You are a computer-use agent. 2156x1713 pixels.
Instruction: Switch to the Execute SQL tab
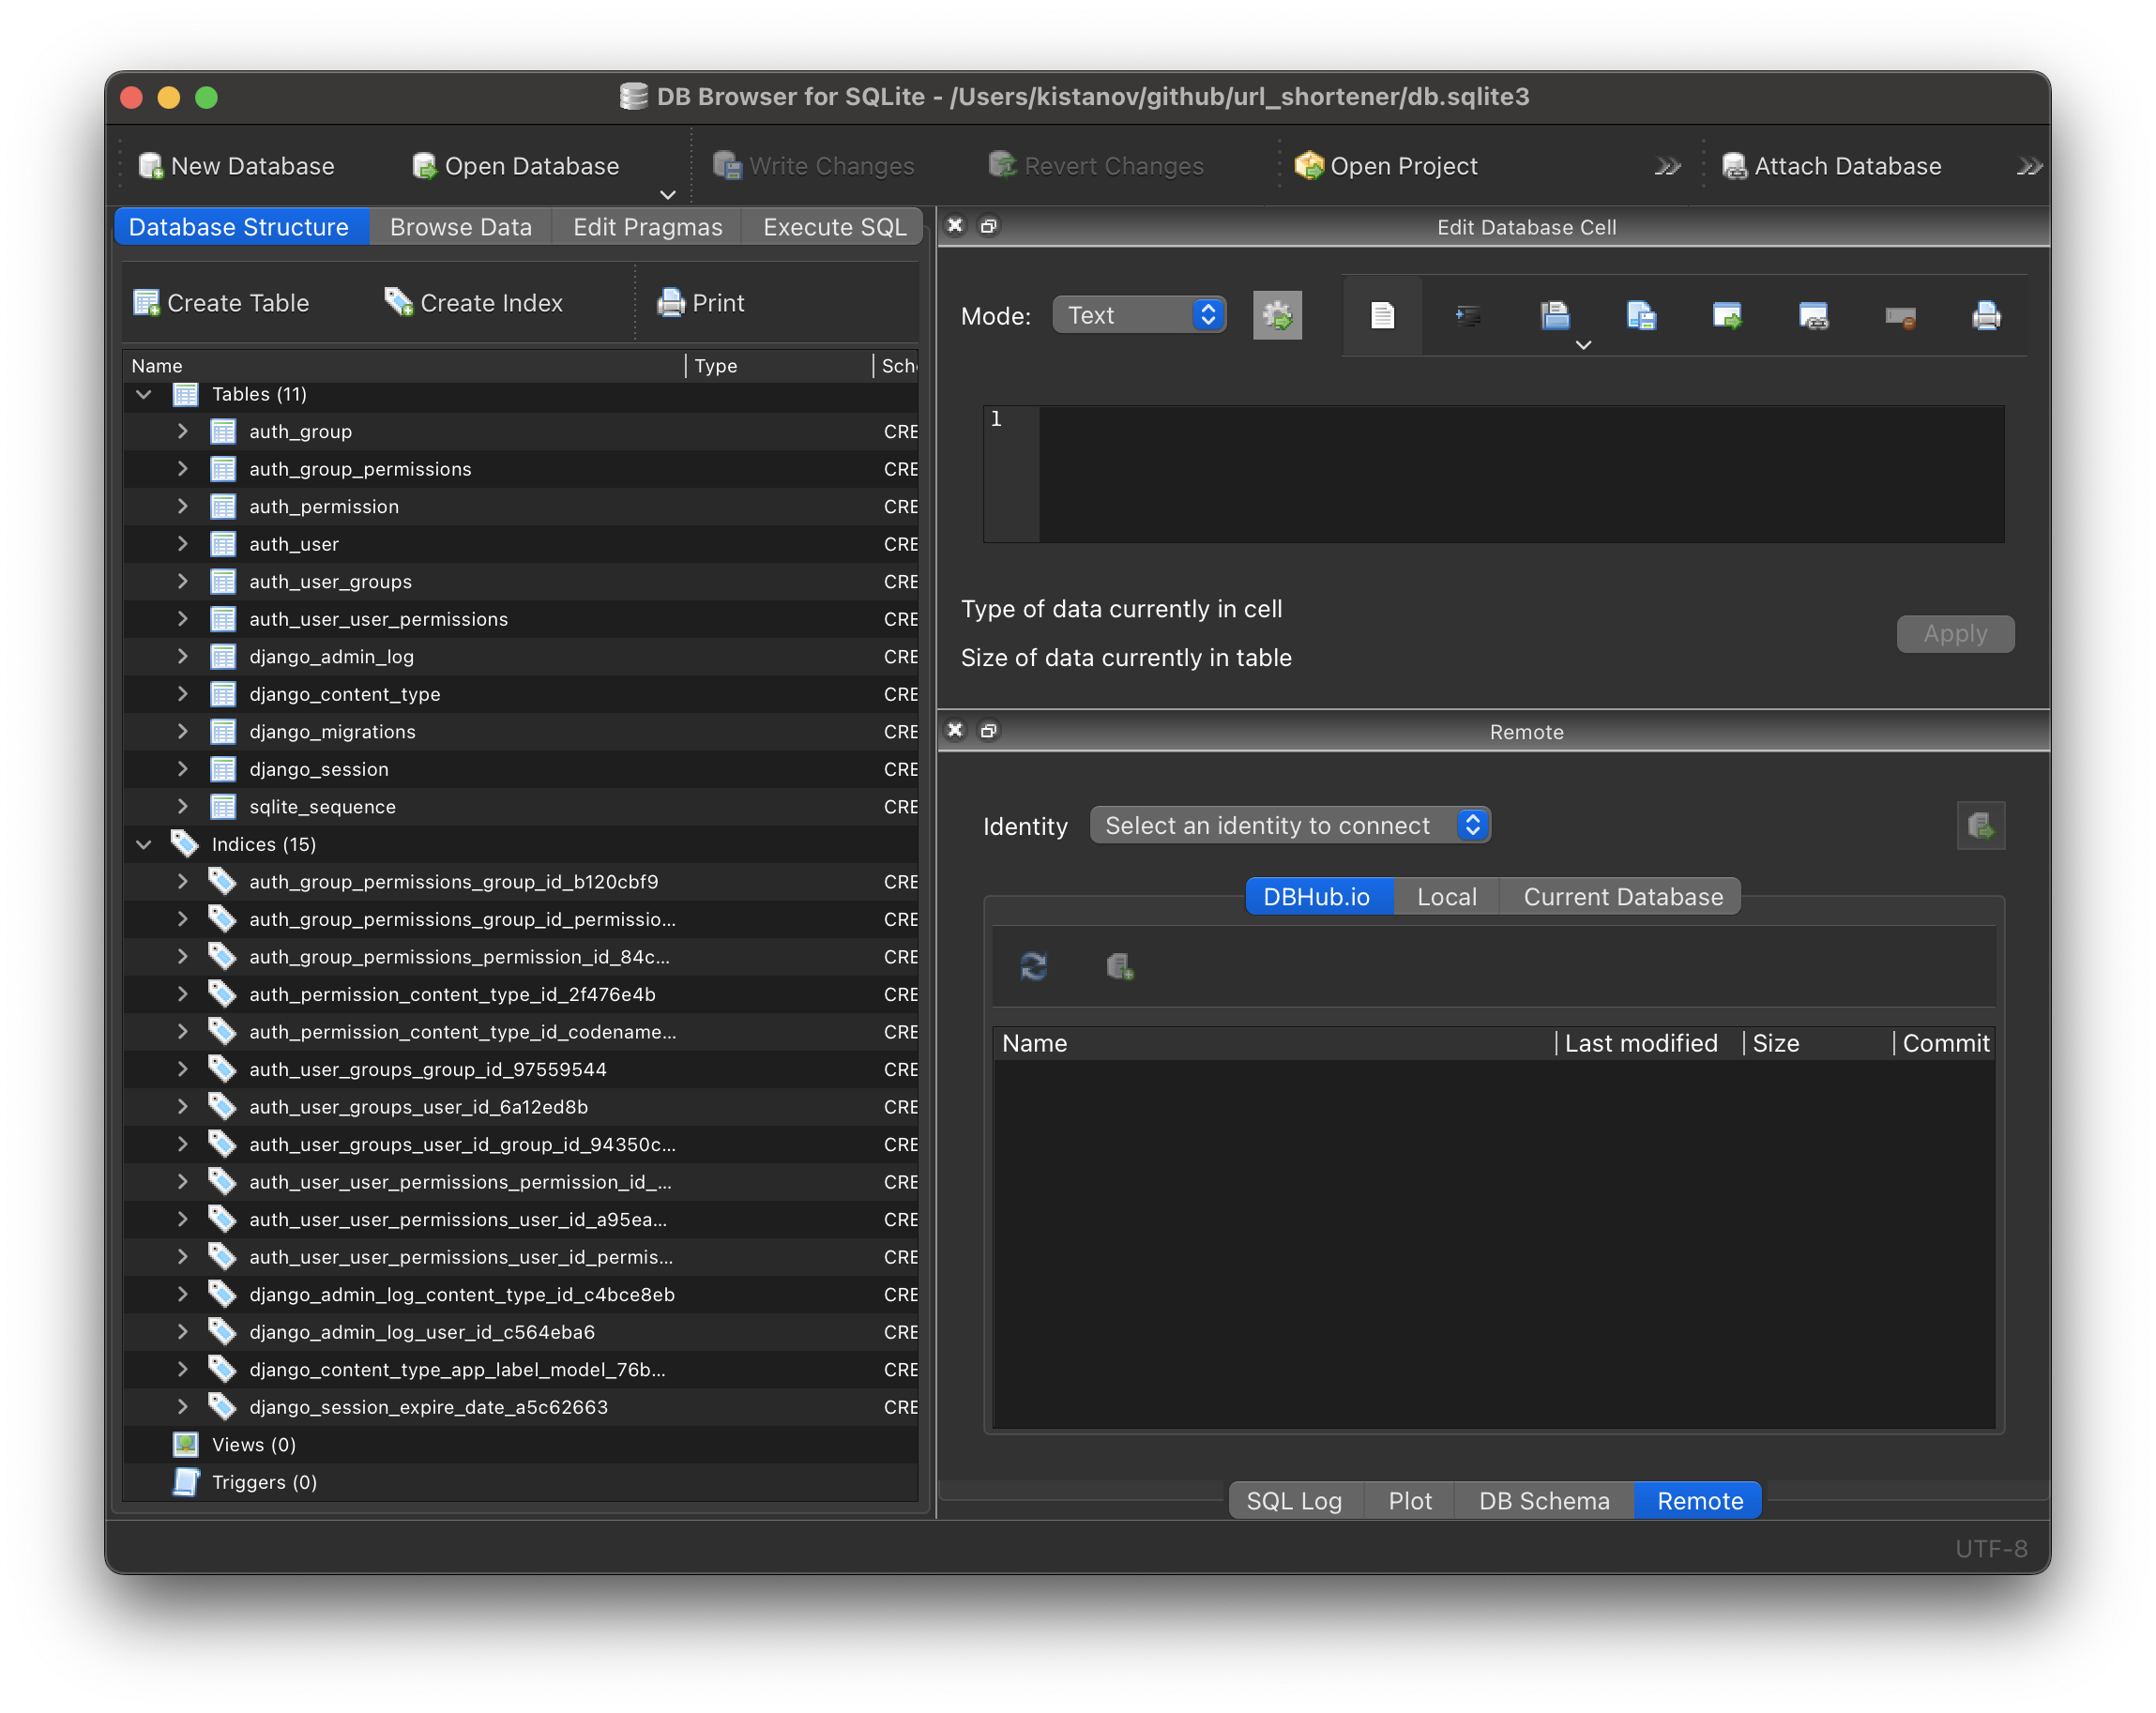click(x=832, y=226)
